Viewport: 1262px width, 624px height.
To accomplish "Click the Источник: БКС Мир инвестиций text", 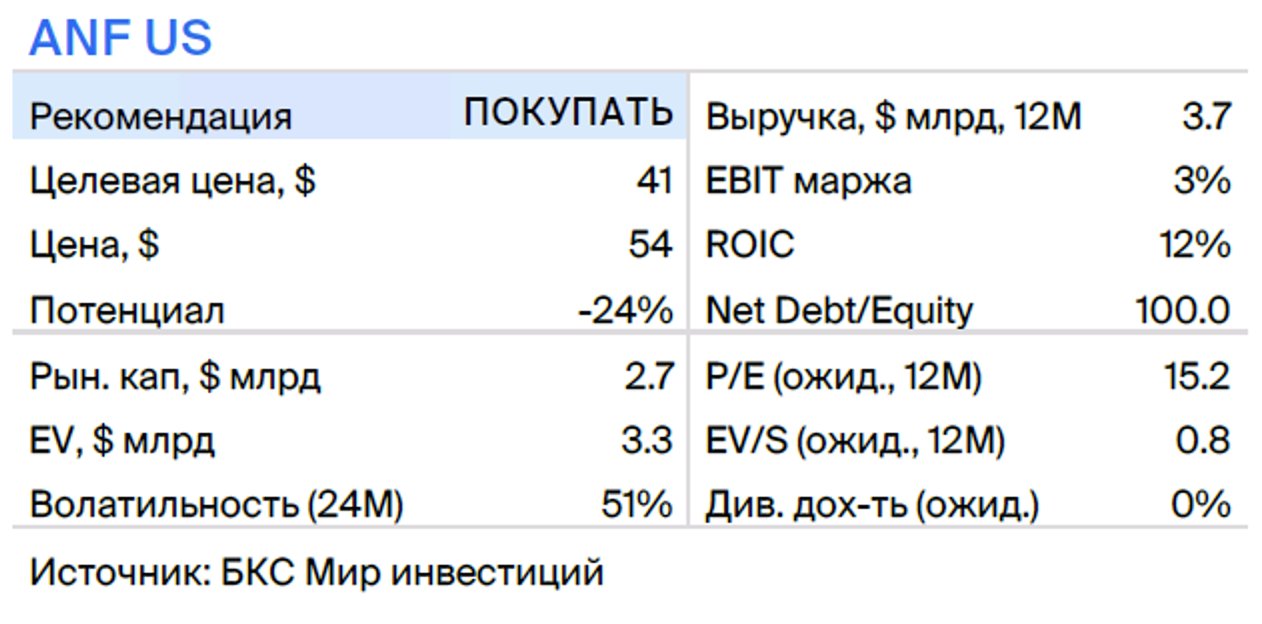I will click(x=317, y=573).
